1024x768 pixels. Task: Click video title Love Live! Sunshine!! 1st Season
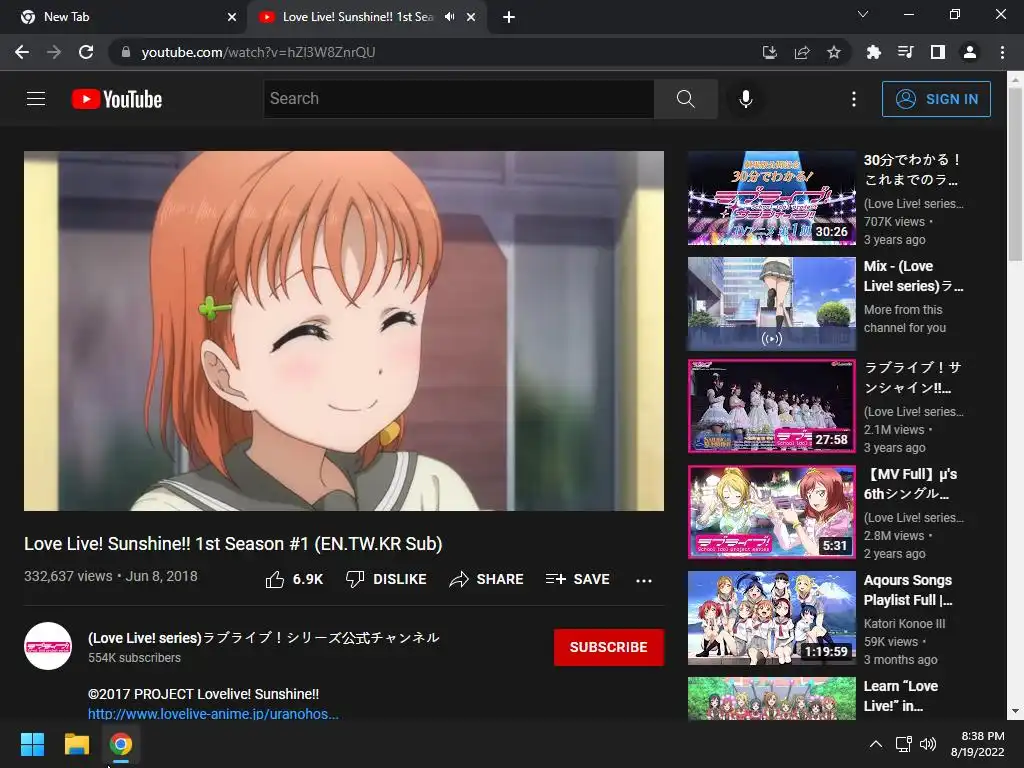[233, 543]
